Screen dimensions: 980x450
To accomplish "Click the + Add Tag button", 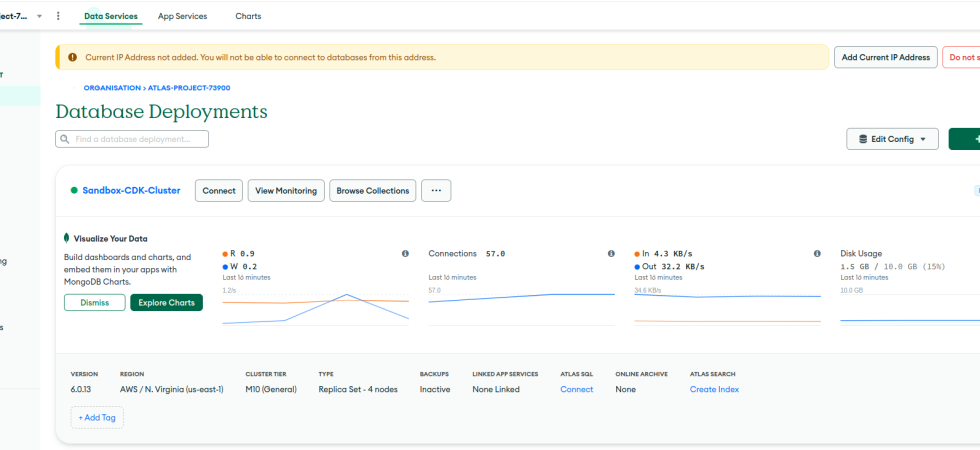I will [x=97, y=418].
